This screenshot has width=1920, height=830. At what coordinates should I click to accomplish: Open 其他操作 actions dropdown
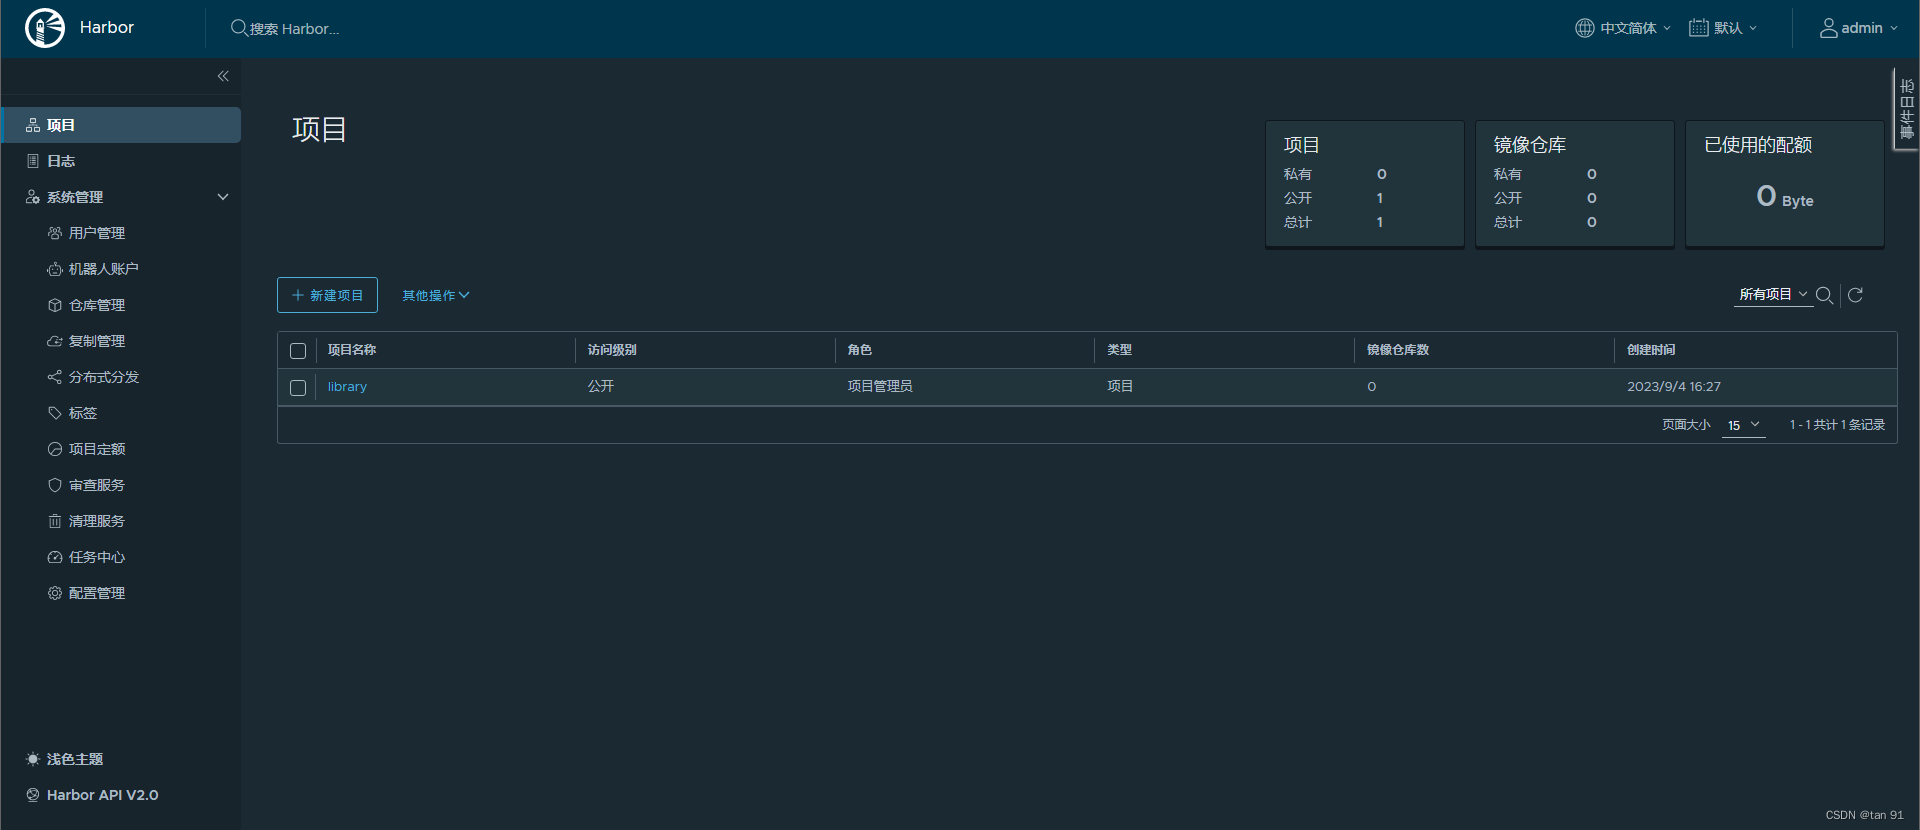[x=435, y=295]
